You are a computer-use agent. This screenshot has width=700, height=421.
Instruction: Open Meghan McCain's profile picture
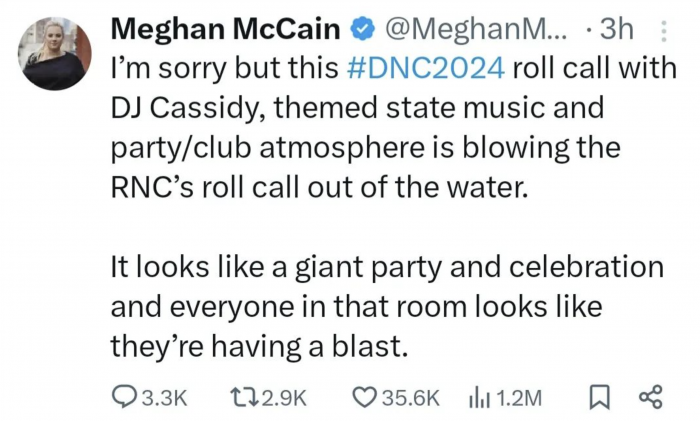coord(55,52)
